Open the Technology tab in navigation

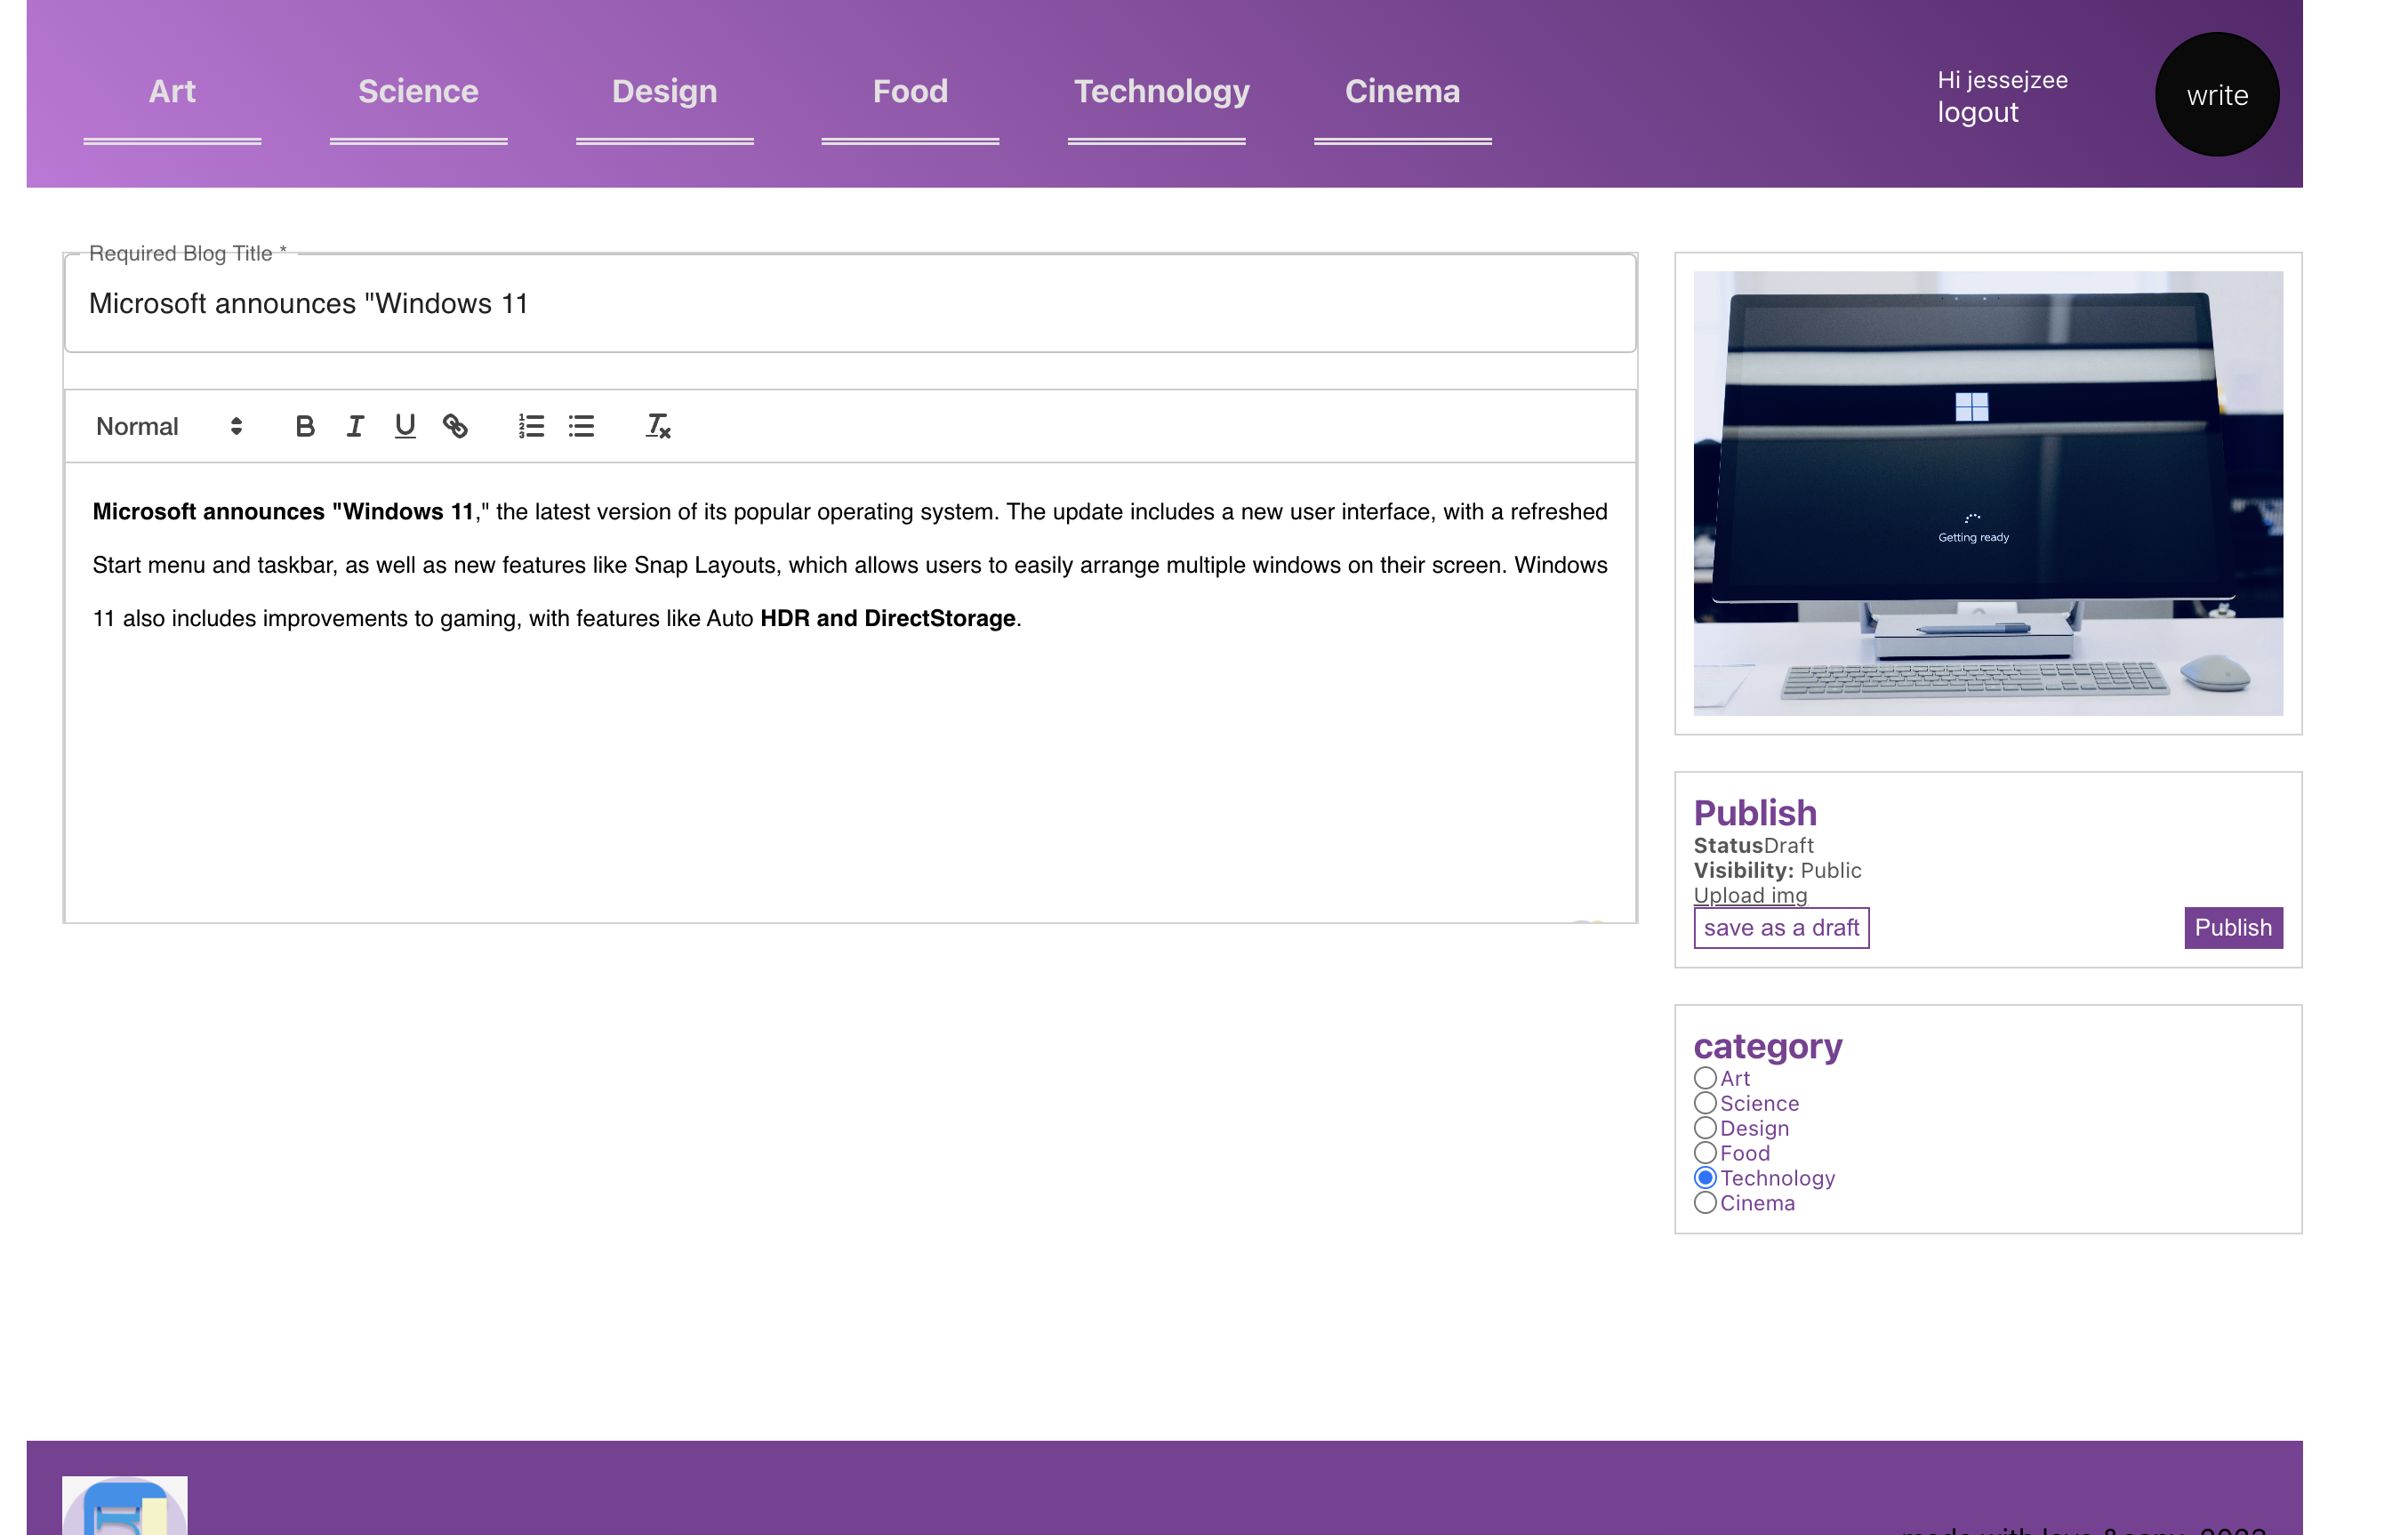(x=1161, y=92)
